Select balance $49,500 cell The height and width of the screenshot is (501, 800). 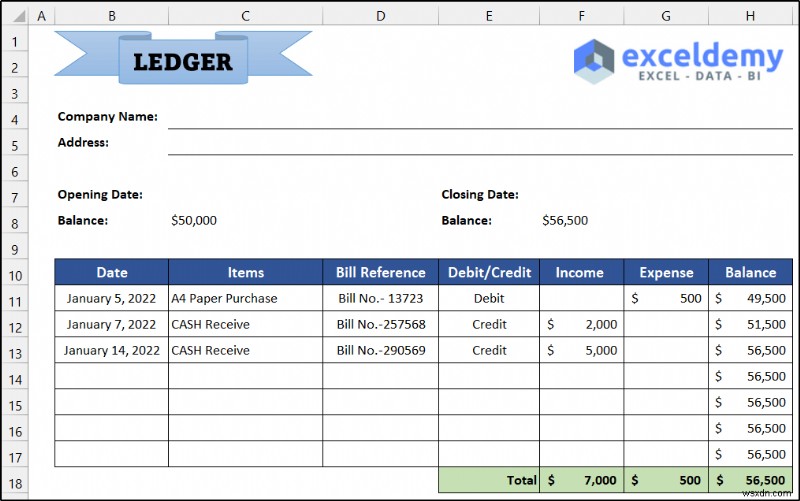coord(751,298)
